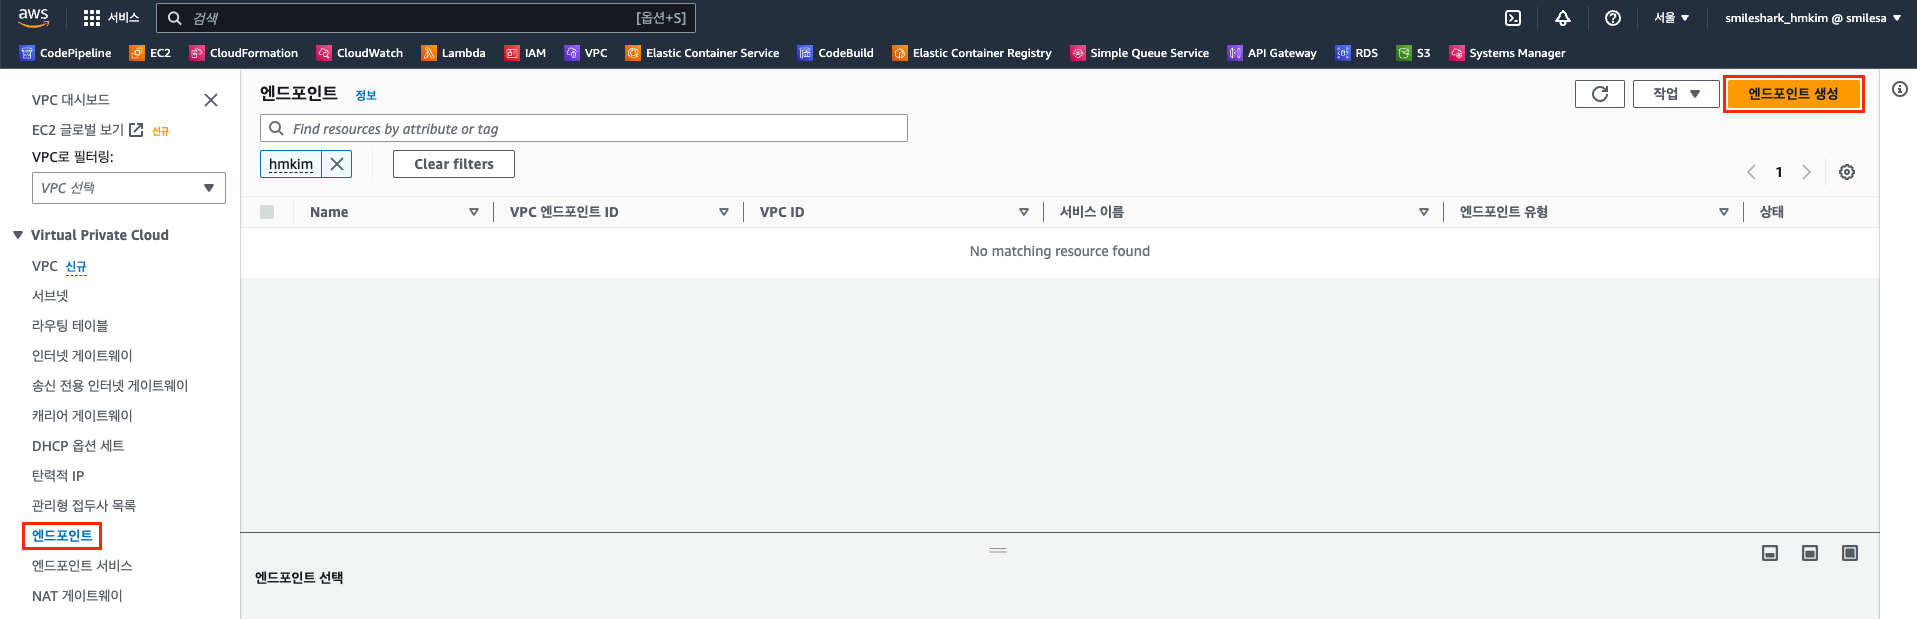1917x619 pixels.
Task: Open the smileshark_hmkim account menu
Action: [1813, 18]
